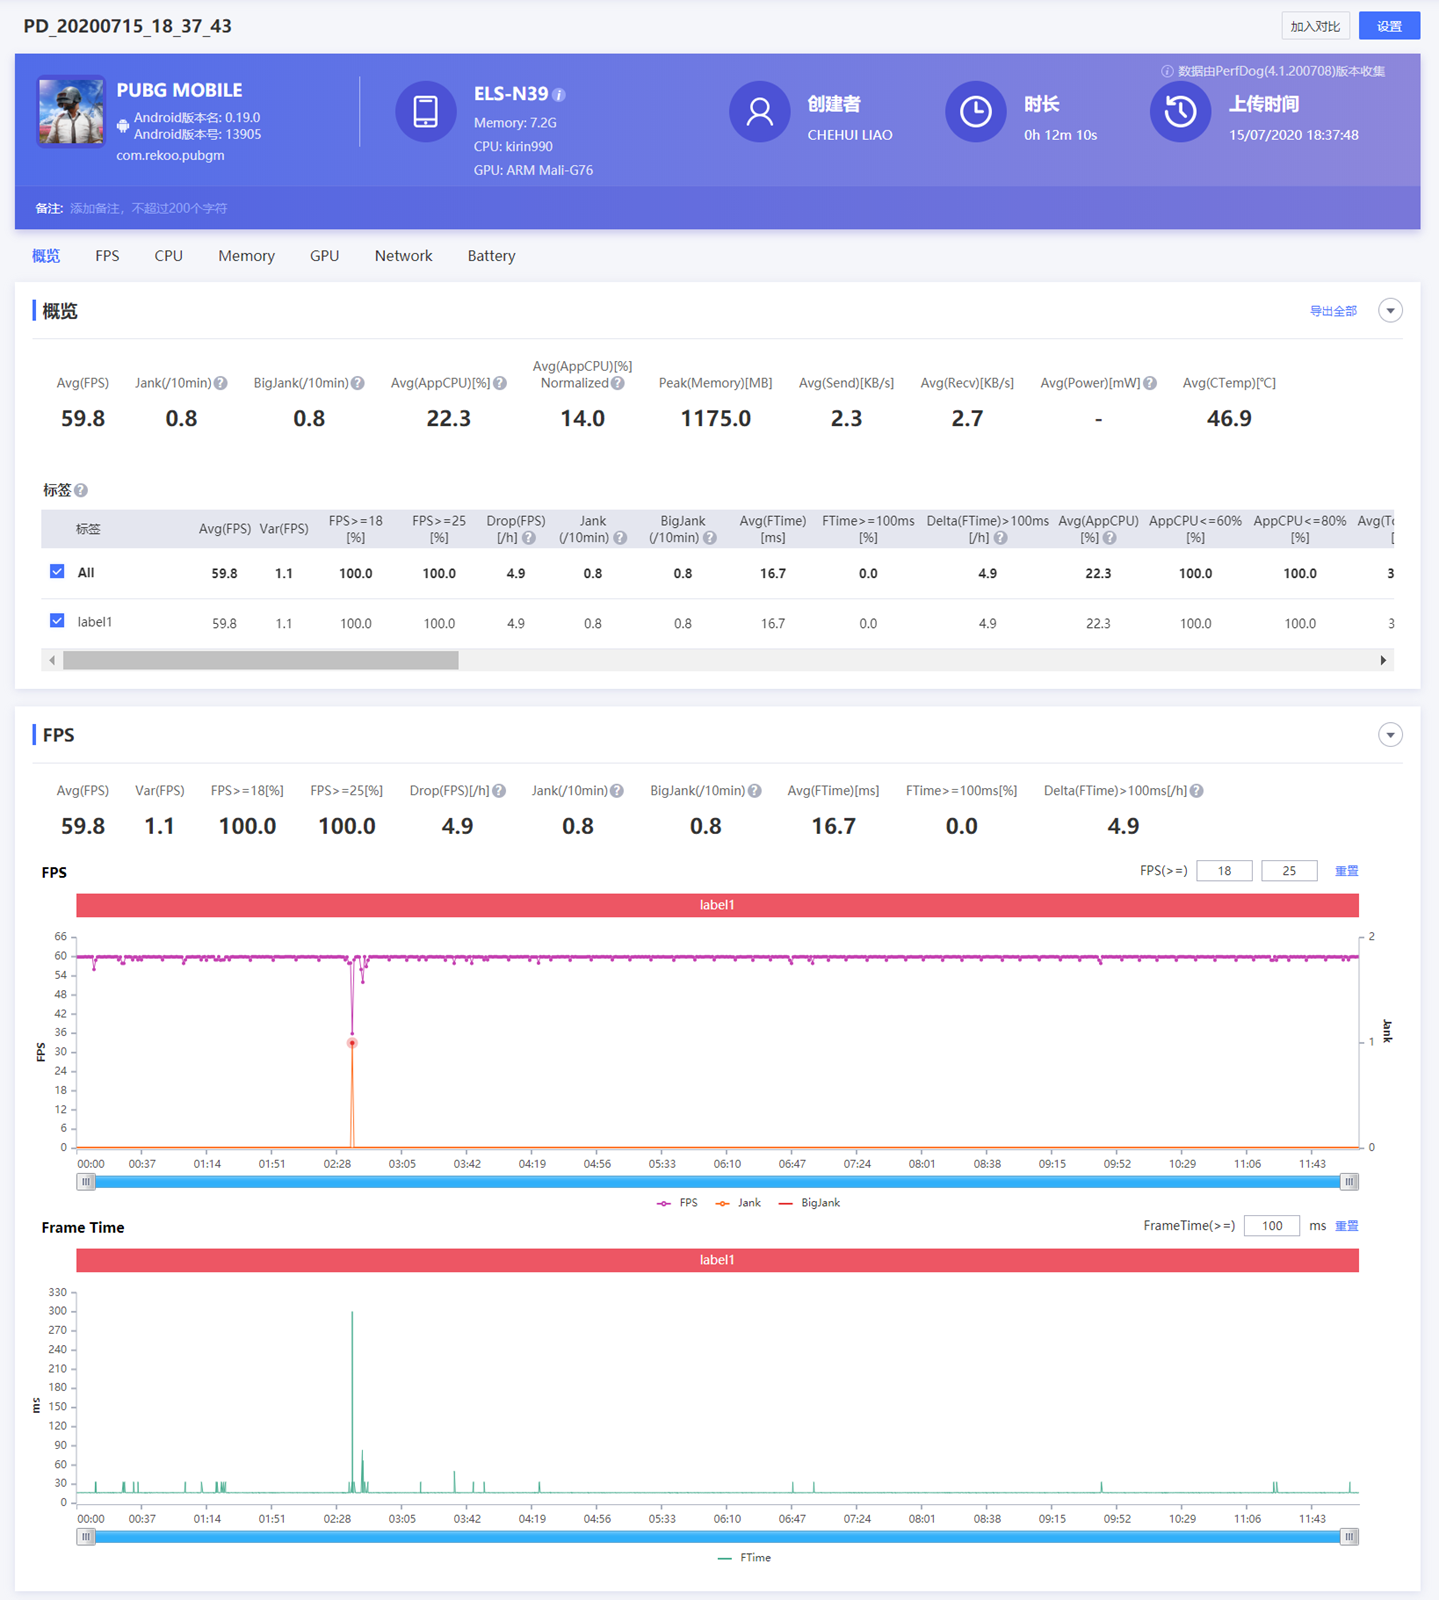This screenshot has width=1439, height=1600.
Task: Click the device phone icon in header
Action: [x=426, y=111]
